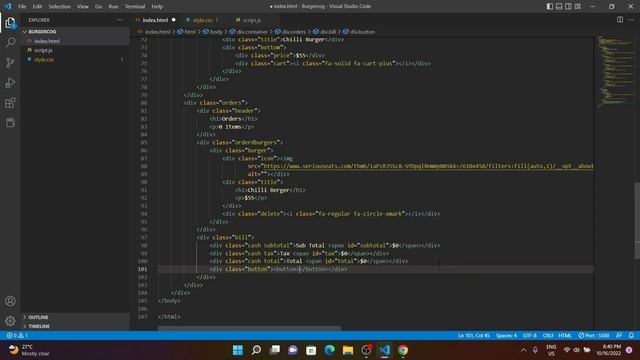Image resolution: width=640 pixels, height=360 pixels.
Task: Open the View menu
Action: pos(83,7)
